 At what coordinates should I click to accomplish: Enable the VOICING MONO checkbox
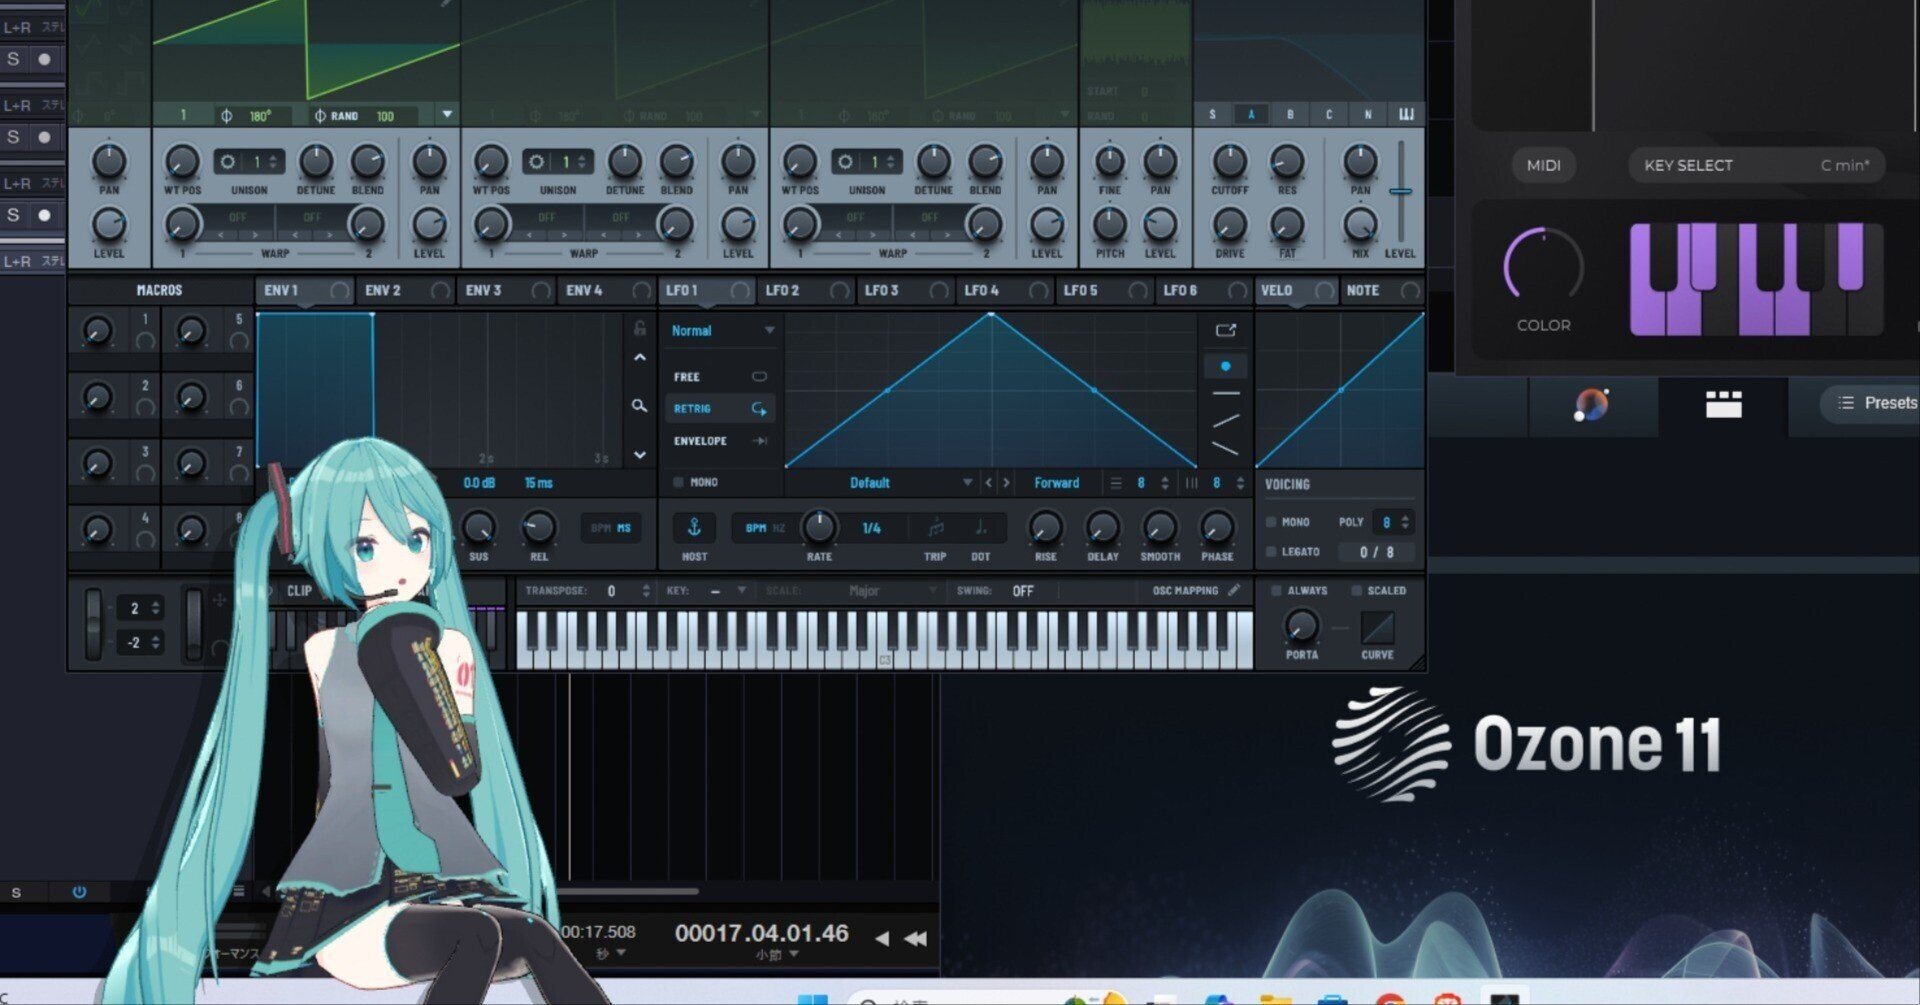coord(1271,522)
